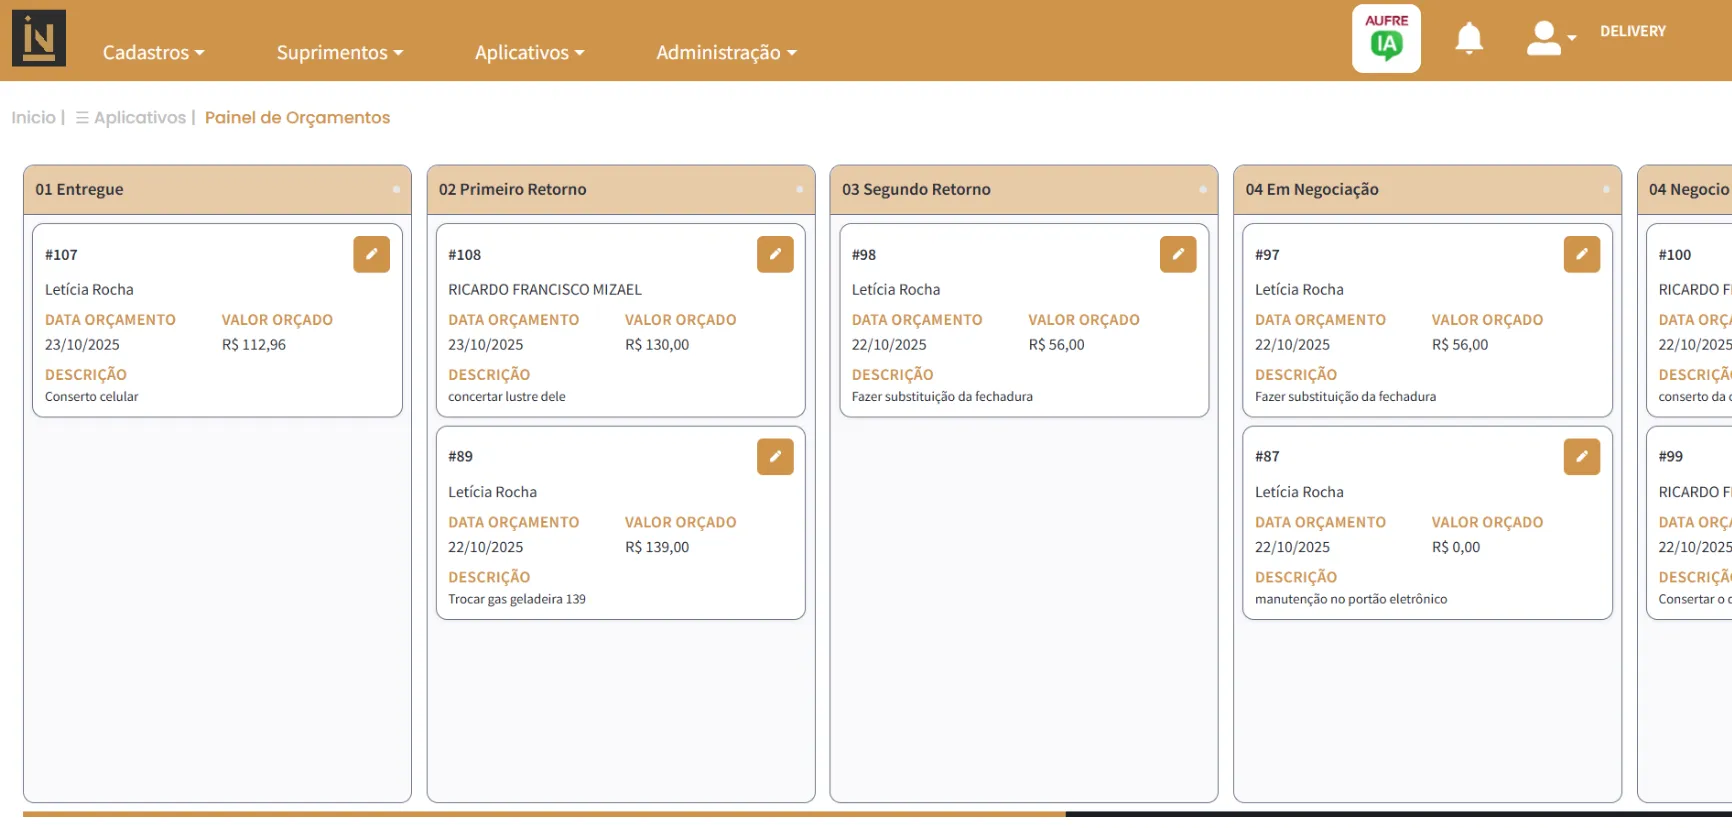
Task: Open the user profile dropdown
Action: [1549, 39]
